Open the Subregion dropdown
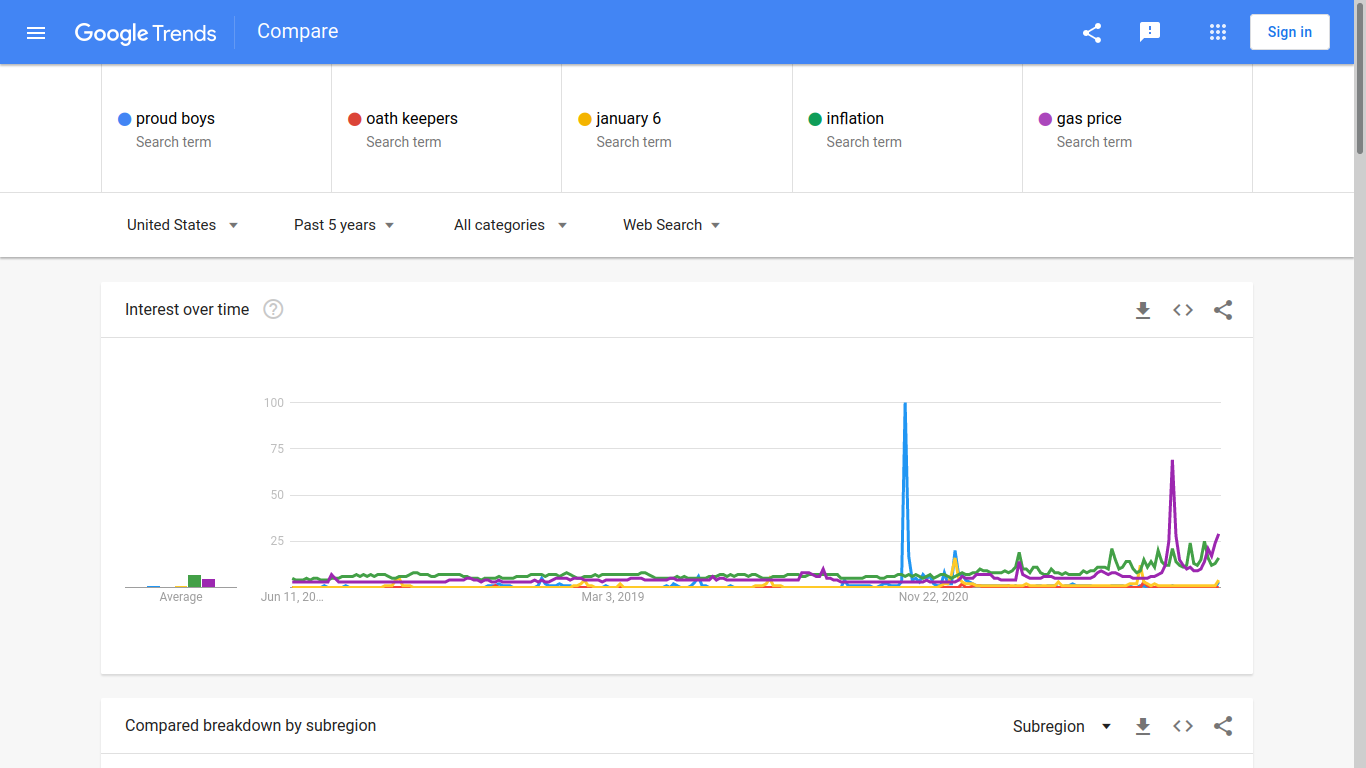Viewport: 1366px width, 768px height. [1062, 726]
